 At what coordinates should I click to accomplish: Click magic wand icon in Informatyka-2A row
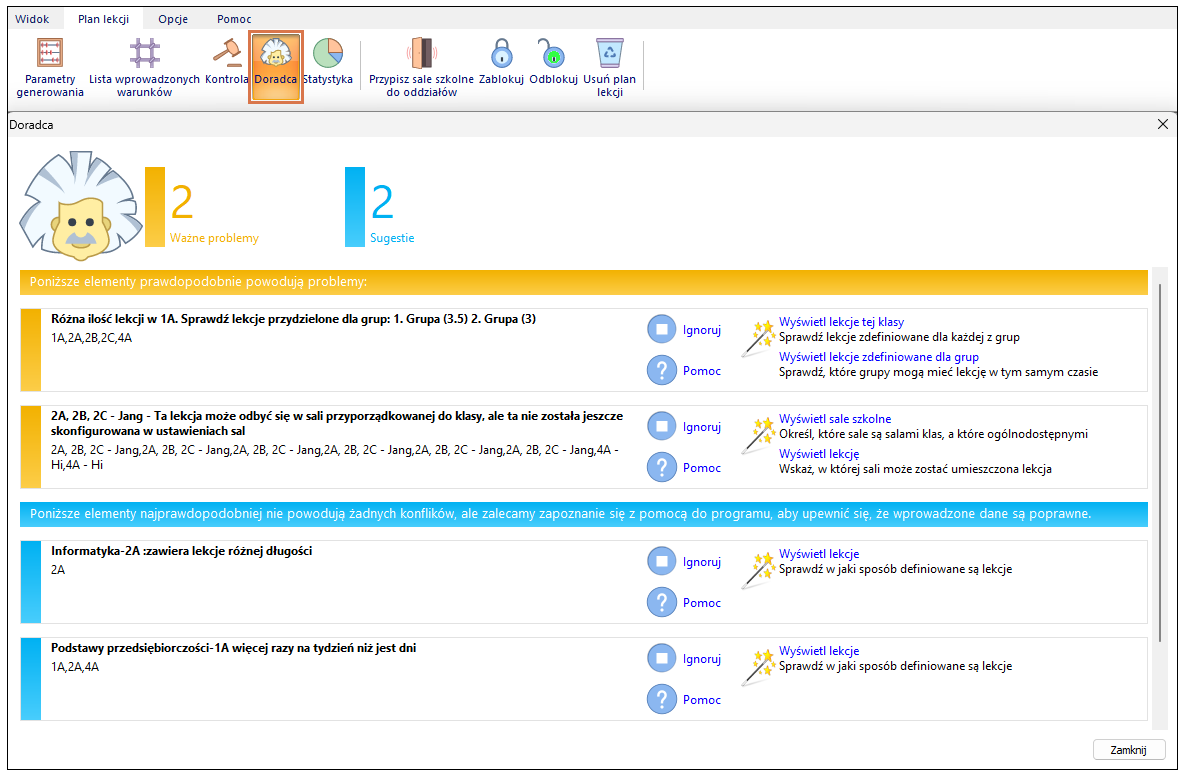[x=758, y=570]
